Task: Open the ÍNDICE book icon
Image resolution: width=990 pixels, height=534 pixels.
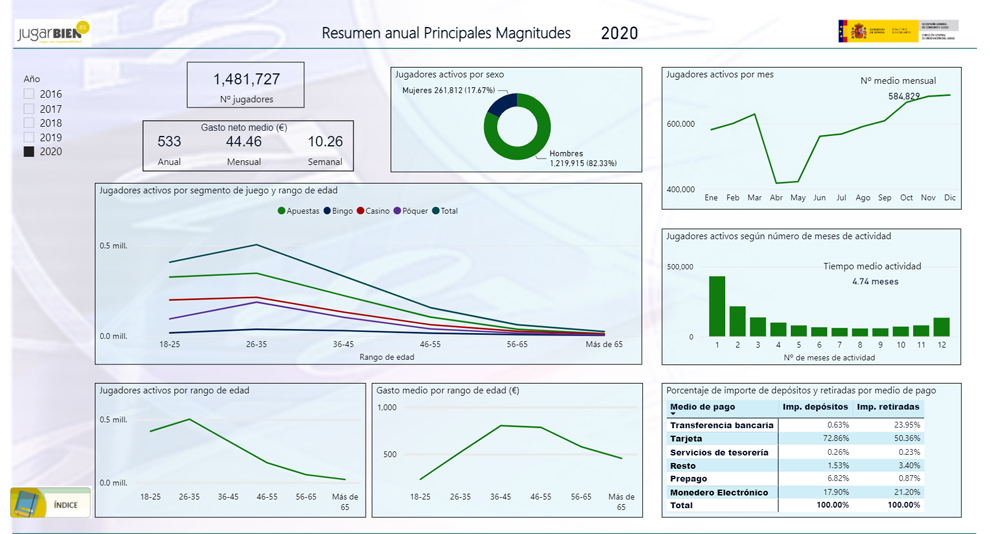Action: click(27, 504)
